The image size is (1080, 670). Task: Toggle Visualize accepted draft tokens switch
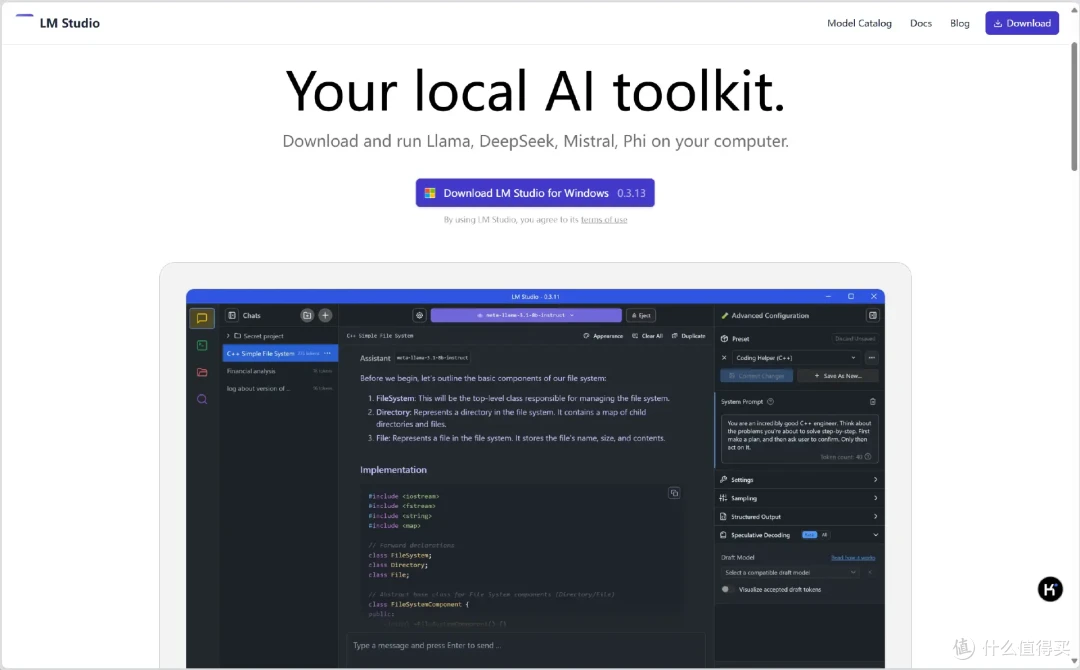tap(725, 589)
